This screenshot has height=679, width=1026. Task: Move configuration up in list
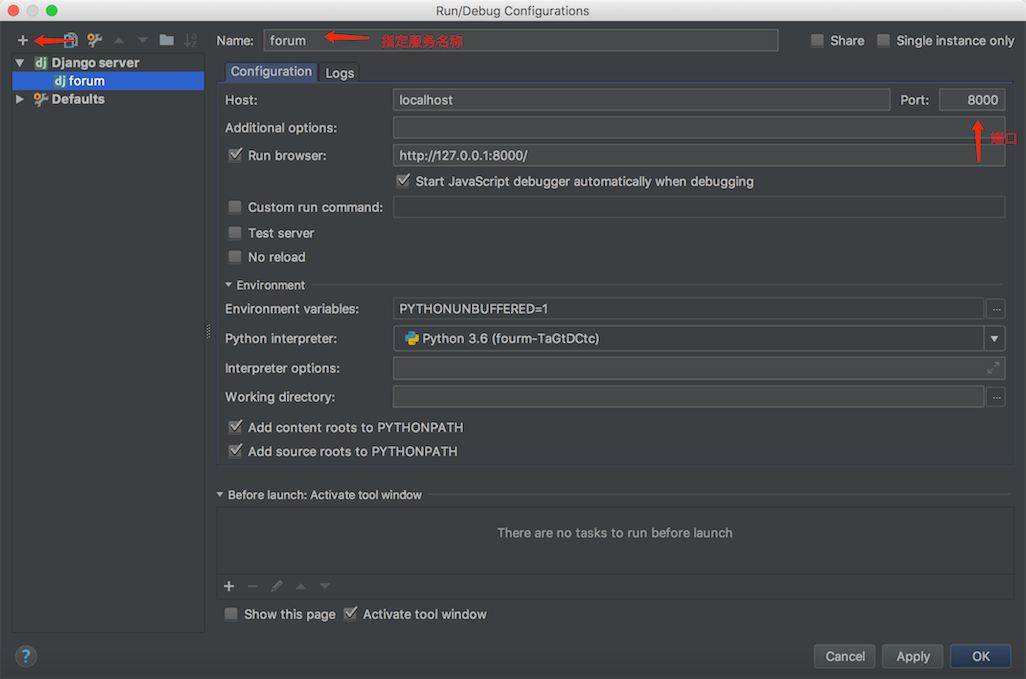click(119, 41)
